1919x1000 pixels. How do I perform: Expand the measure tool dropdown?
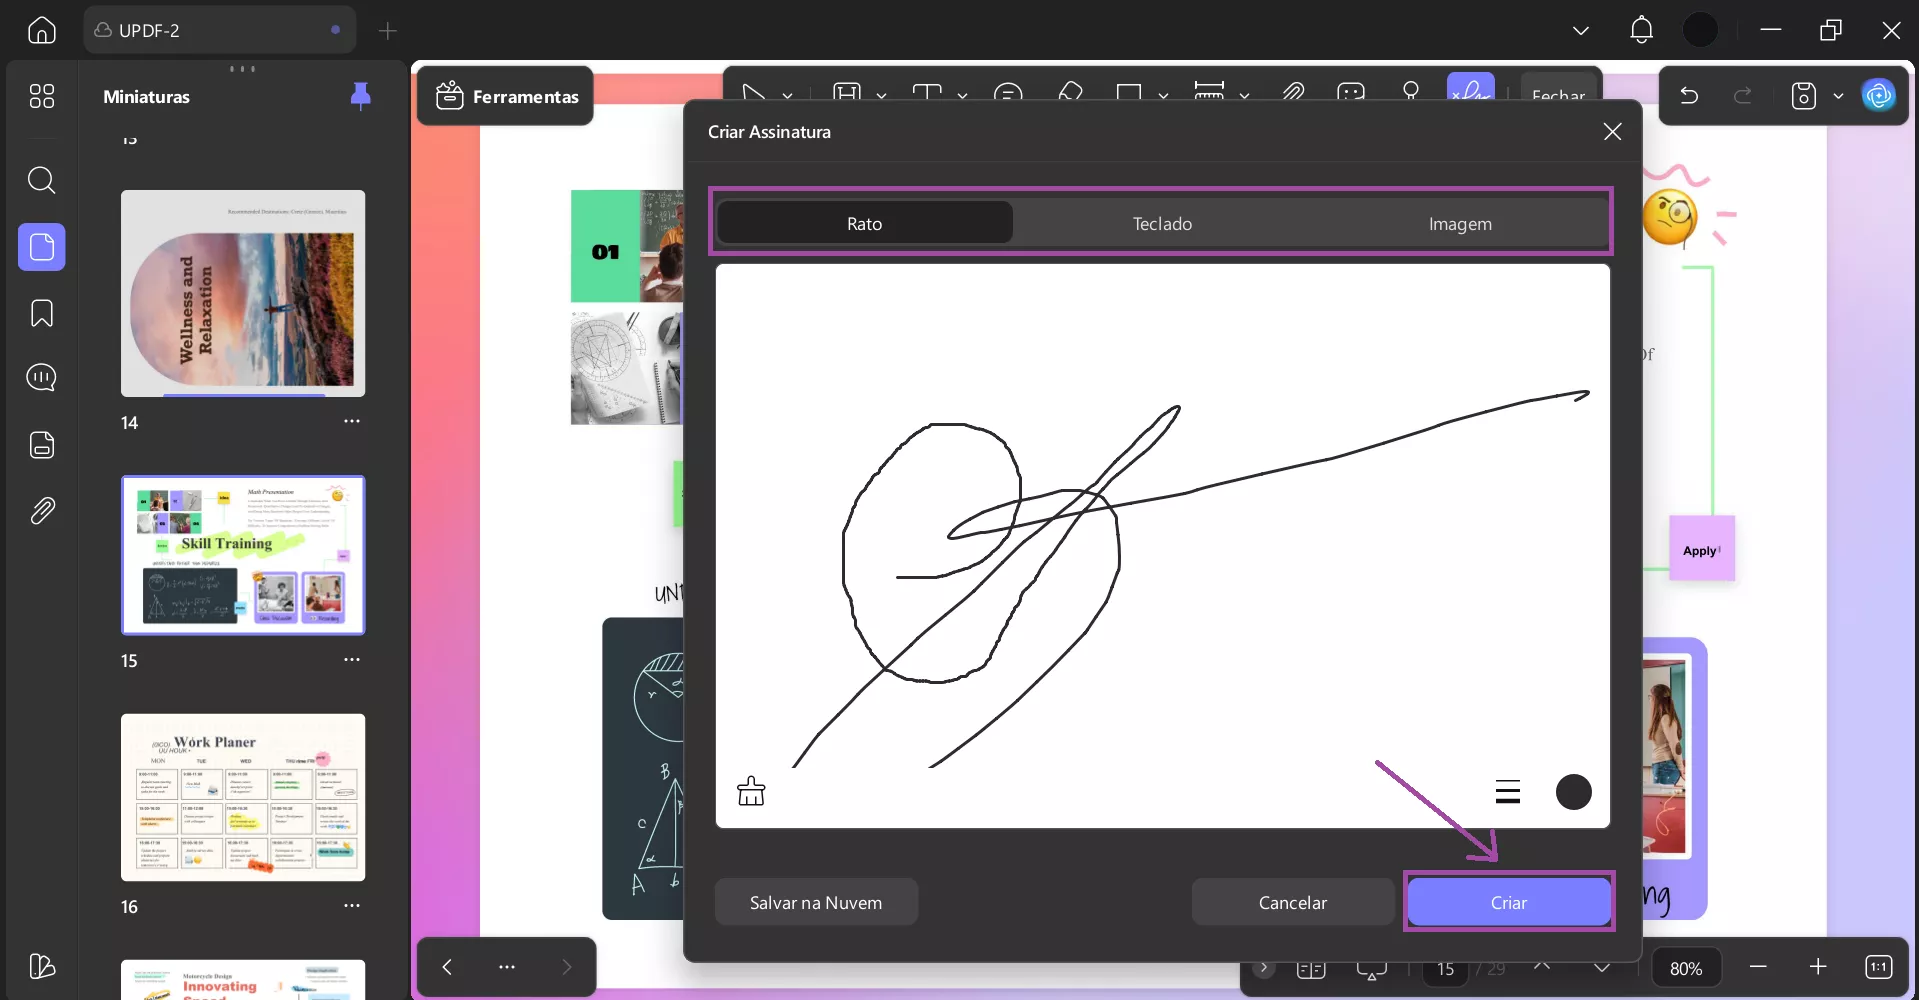(1244, 96)
